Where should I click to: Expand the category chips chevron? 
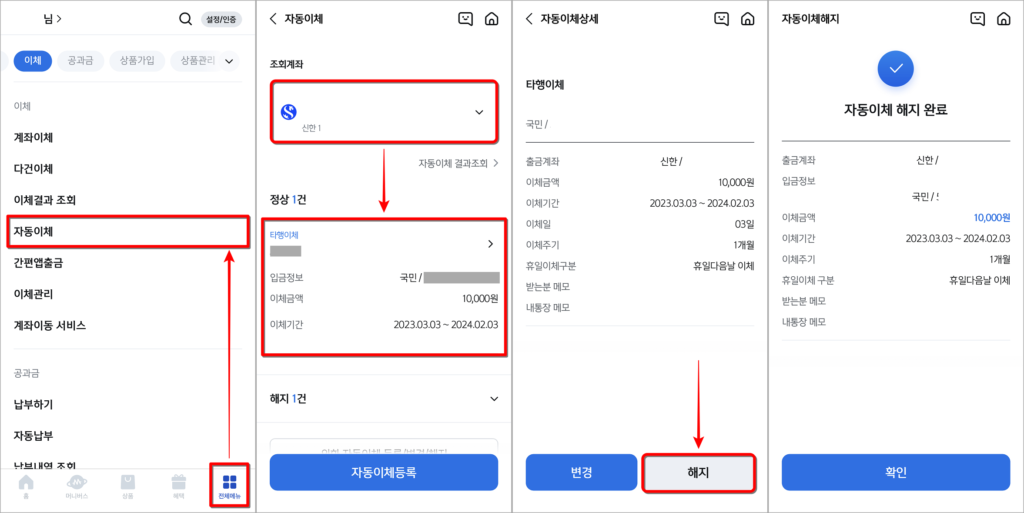pos(229,61)
